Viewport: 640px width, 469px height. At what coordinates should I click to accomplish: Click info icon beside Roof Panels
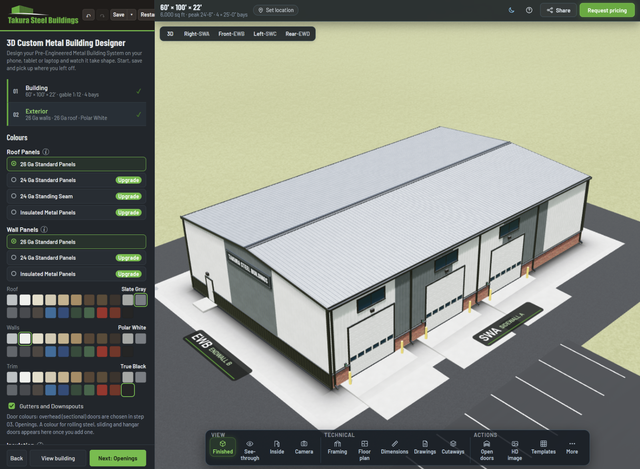[46, 152]
